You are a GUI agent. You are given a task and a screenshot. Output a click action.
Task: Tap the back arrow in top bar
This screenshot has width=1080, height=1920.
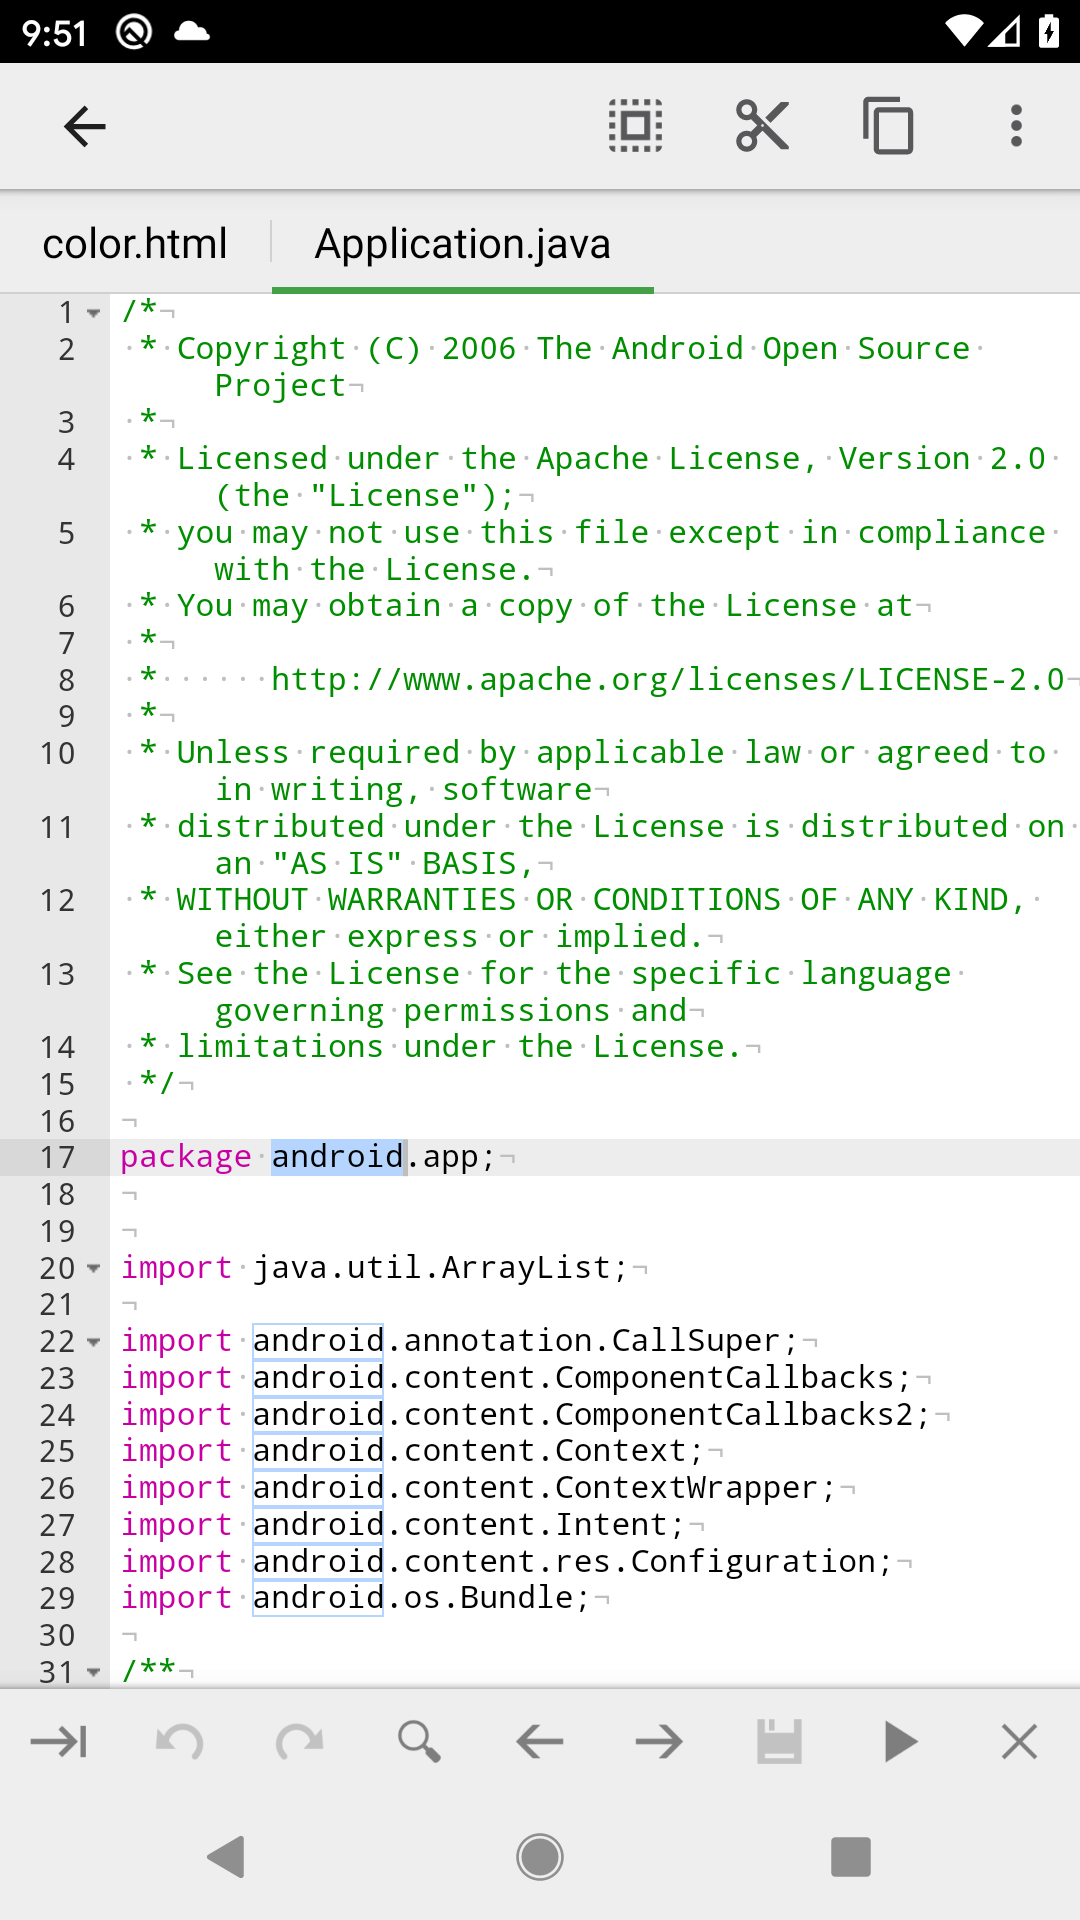tap(85, 127)
